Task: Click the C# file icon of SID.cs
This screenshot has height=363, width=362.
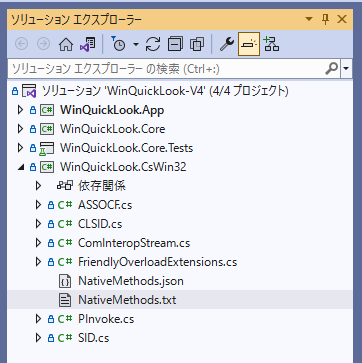Action: coord(65,338)
